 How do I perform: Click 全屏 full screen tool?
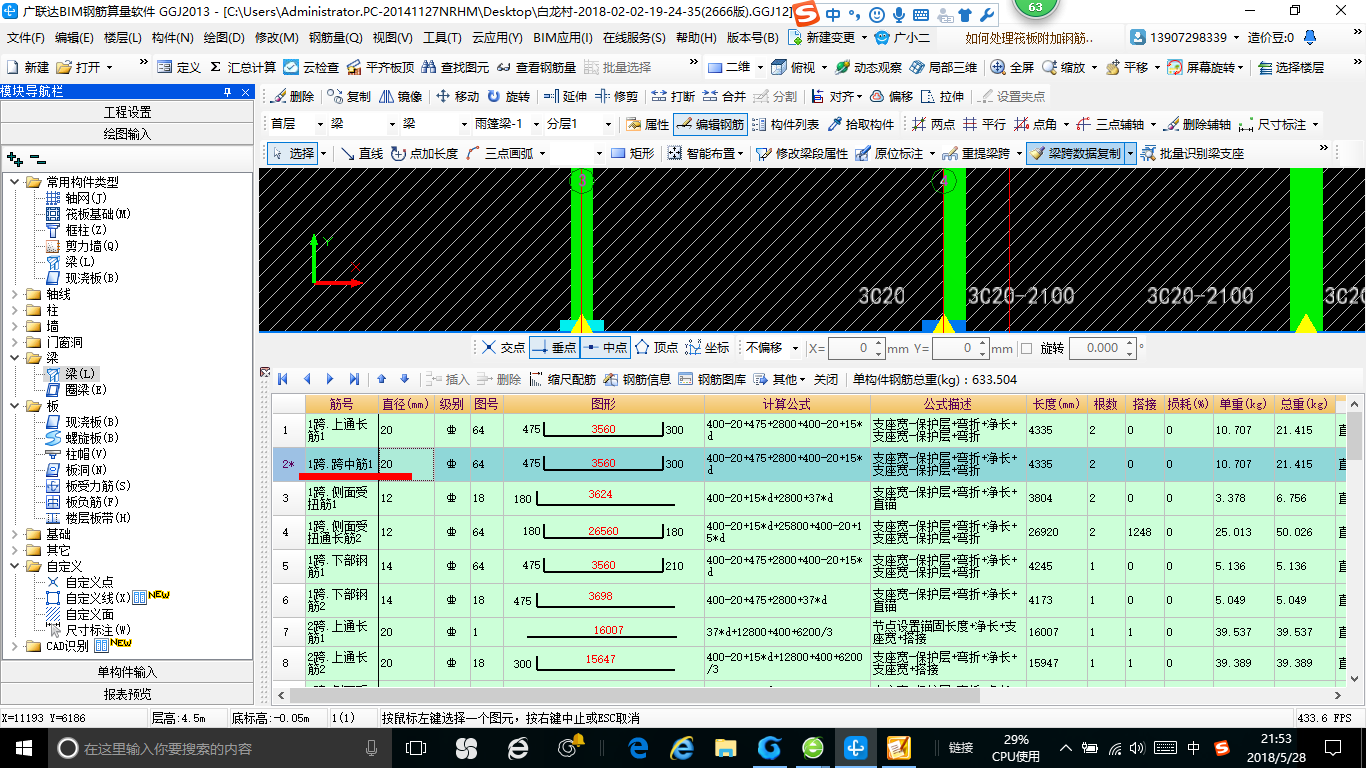(1012, 67)
